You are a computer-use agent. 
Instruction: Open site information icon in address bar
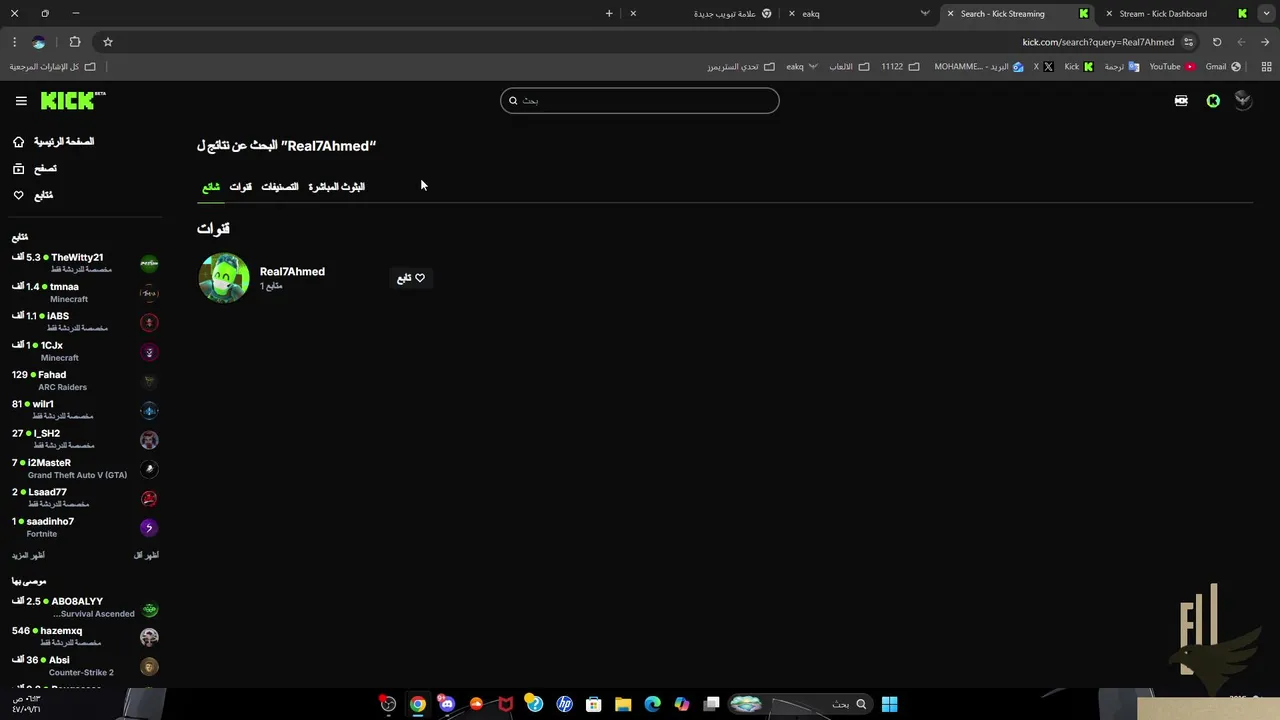point(1188,42)
